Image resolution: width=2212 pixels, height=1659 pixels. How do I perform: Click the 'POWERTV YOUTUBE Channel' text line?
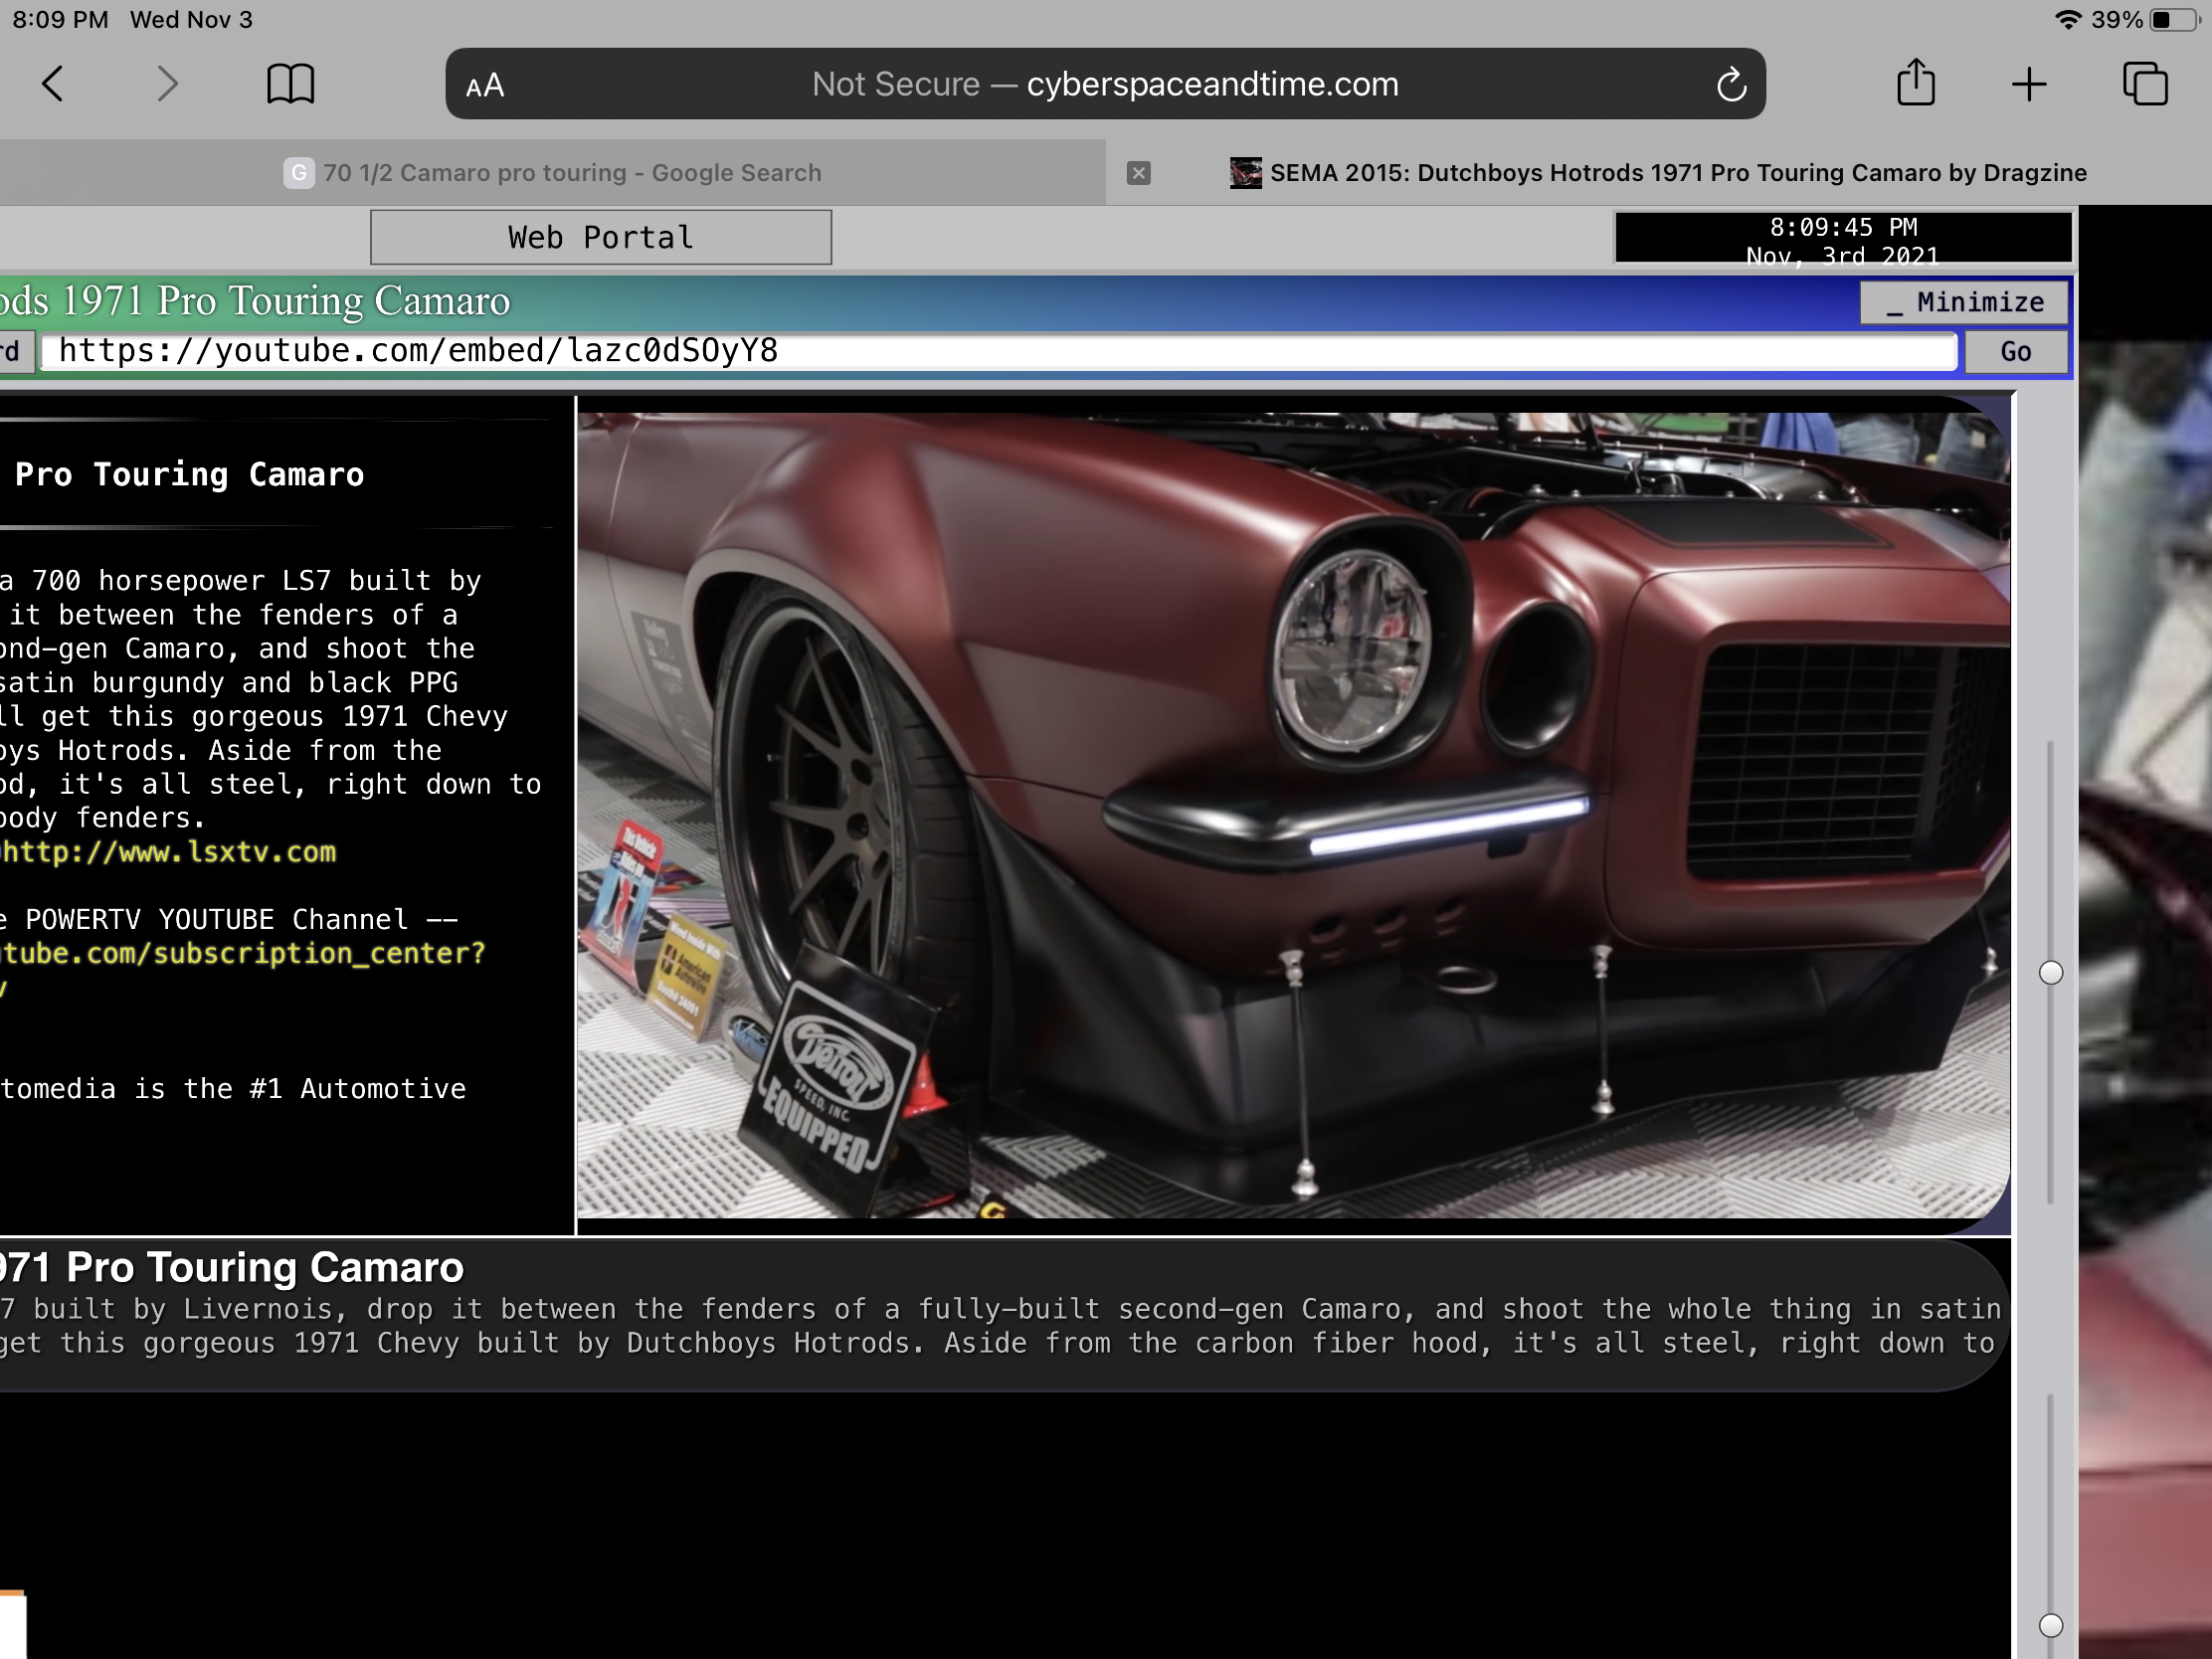[229, 919]
